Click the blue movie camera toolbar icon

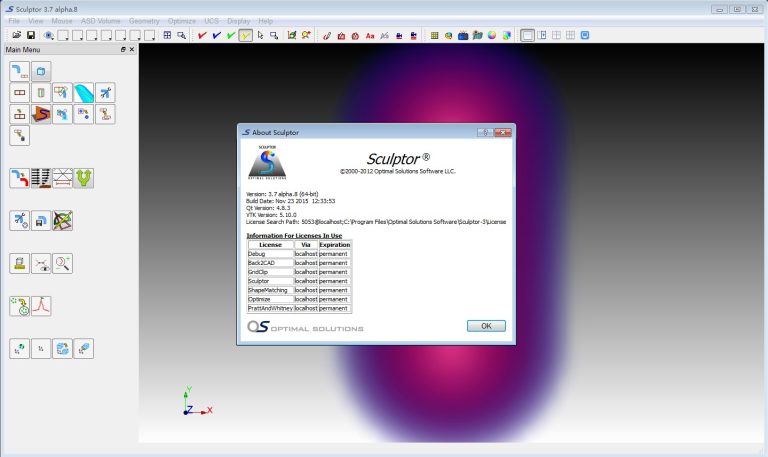[x=463, y=35]
